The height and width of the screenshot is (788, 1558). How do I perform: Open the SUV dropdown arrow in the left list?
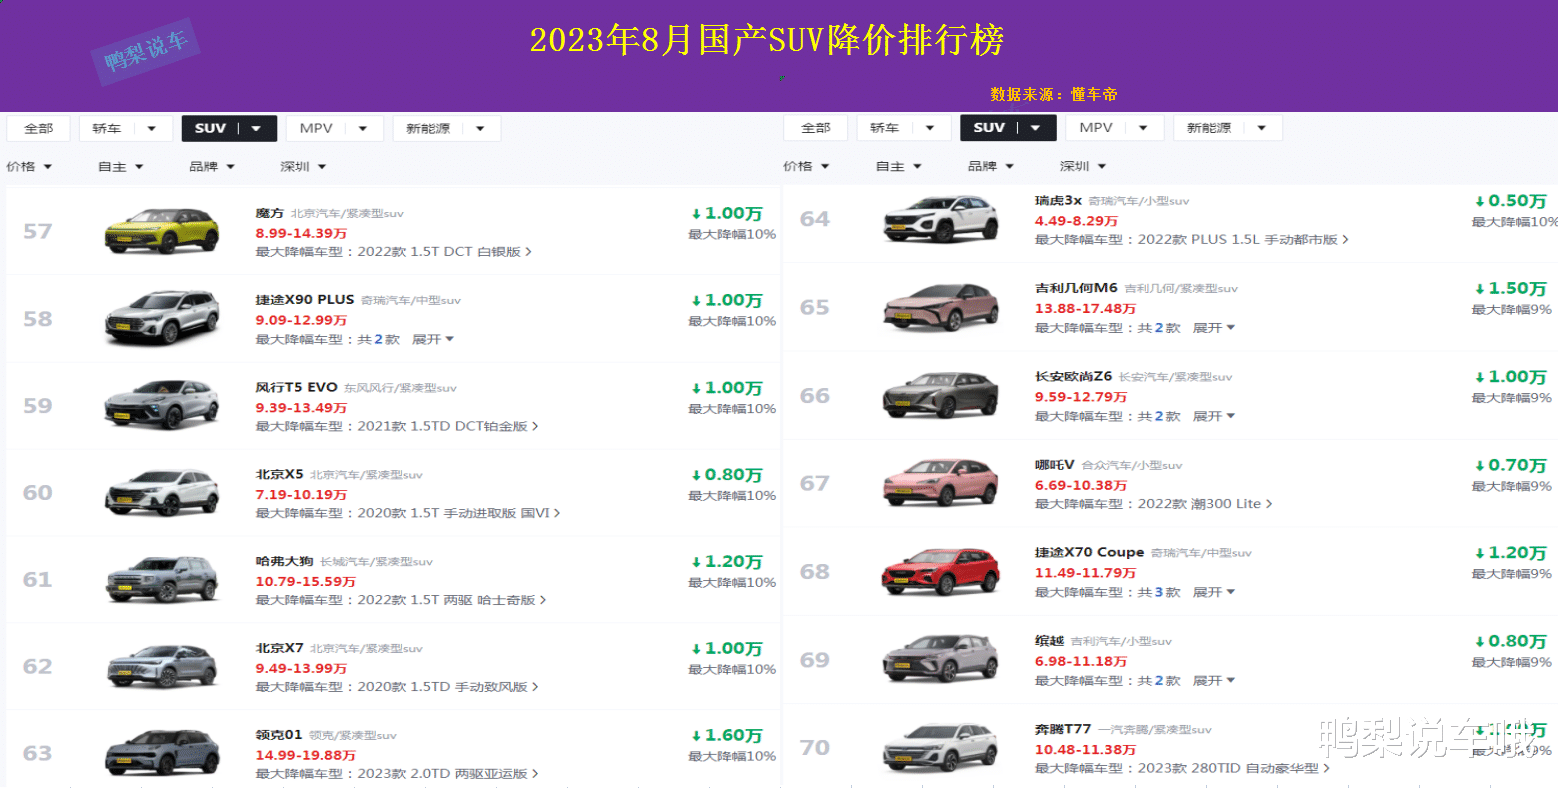pos(257,128)
